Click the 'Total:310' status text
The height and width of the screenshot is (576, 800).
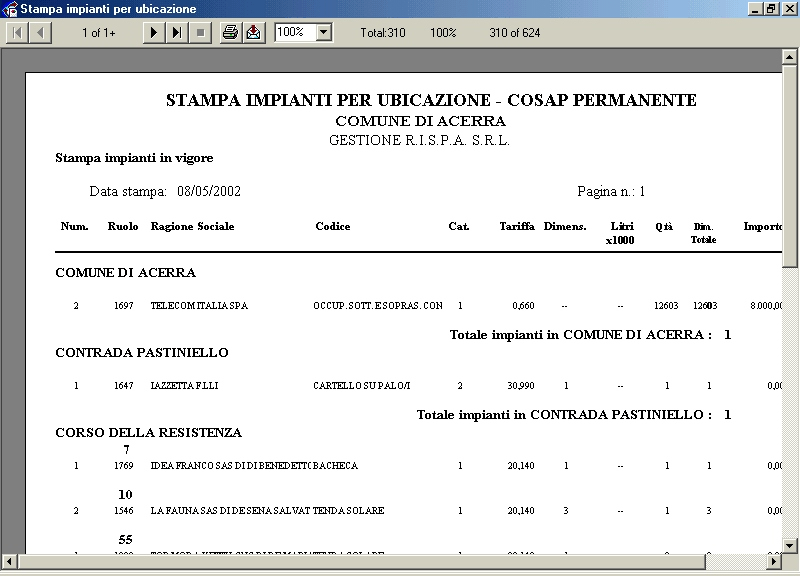383,33
